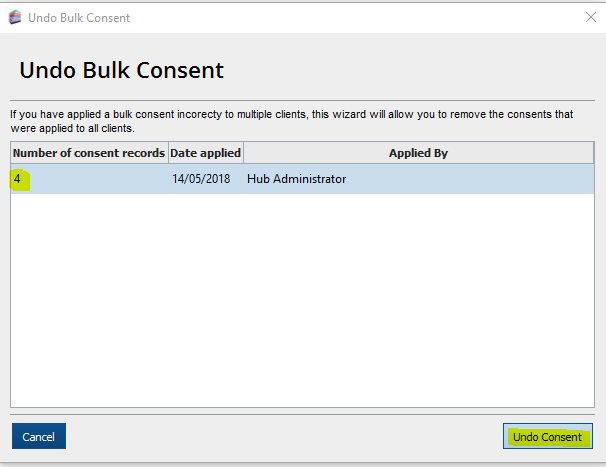Select the Hub Administrator cell
The width and height of the screenshot is (606, 467).
(296, 179)
